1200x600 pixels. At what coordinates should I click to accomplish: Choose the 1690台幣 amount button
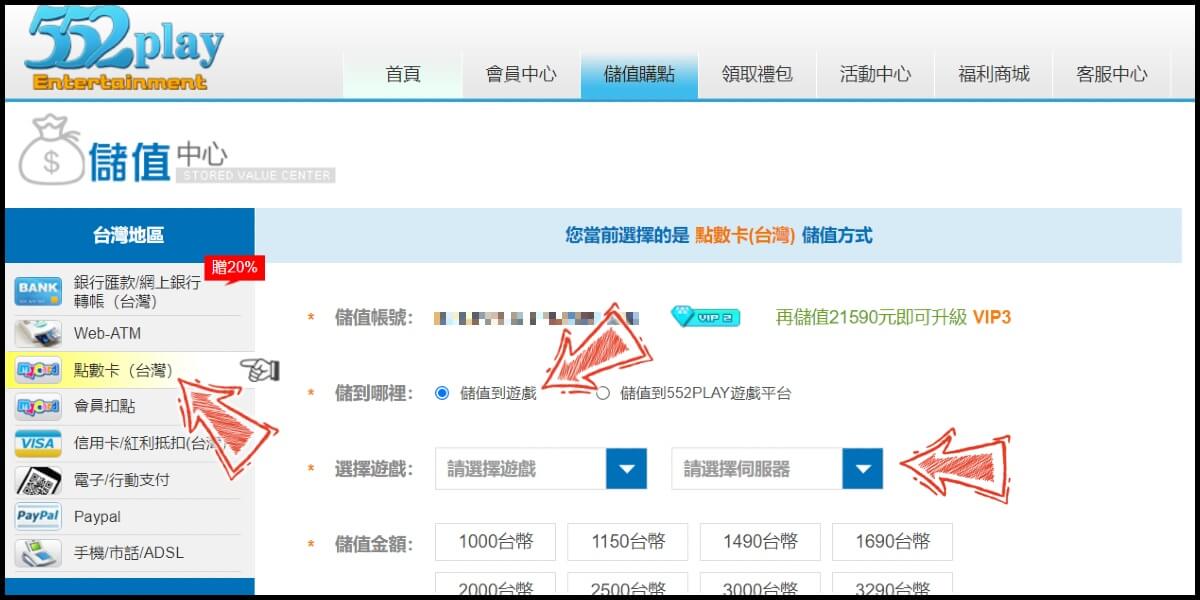892,542
